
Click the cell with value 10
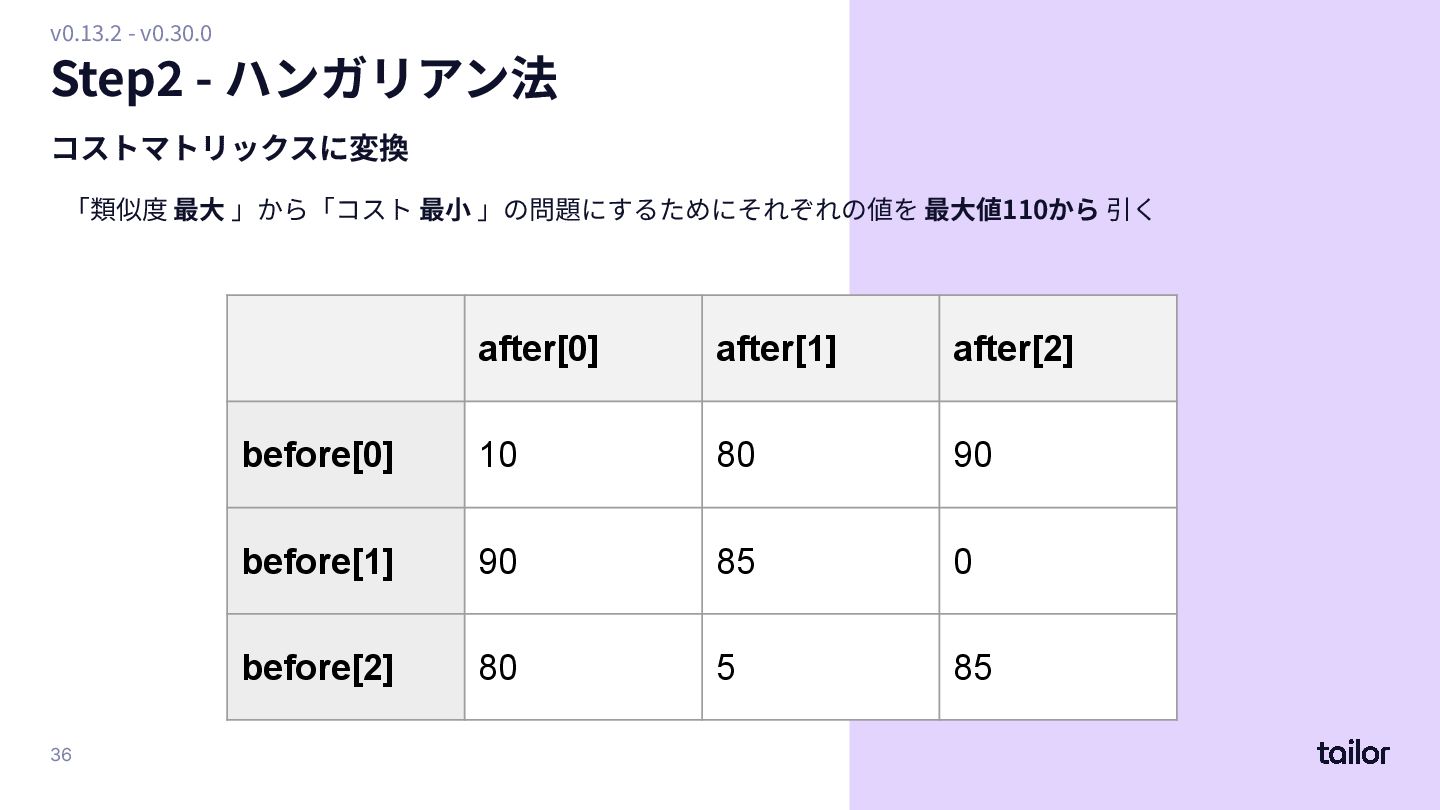(583, 455)
